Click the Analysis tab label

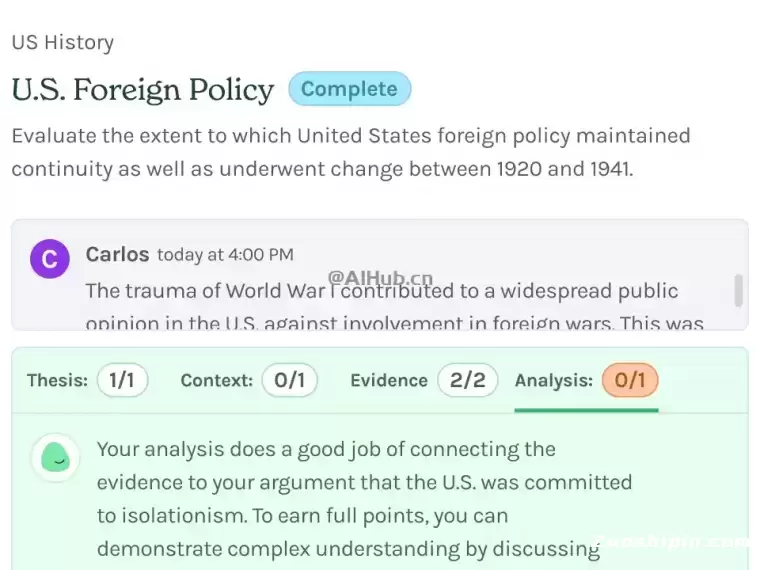553,380
